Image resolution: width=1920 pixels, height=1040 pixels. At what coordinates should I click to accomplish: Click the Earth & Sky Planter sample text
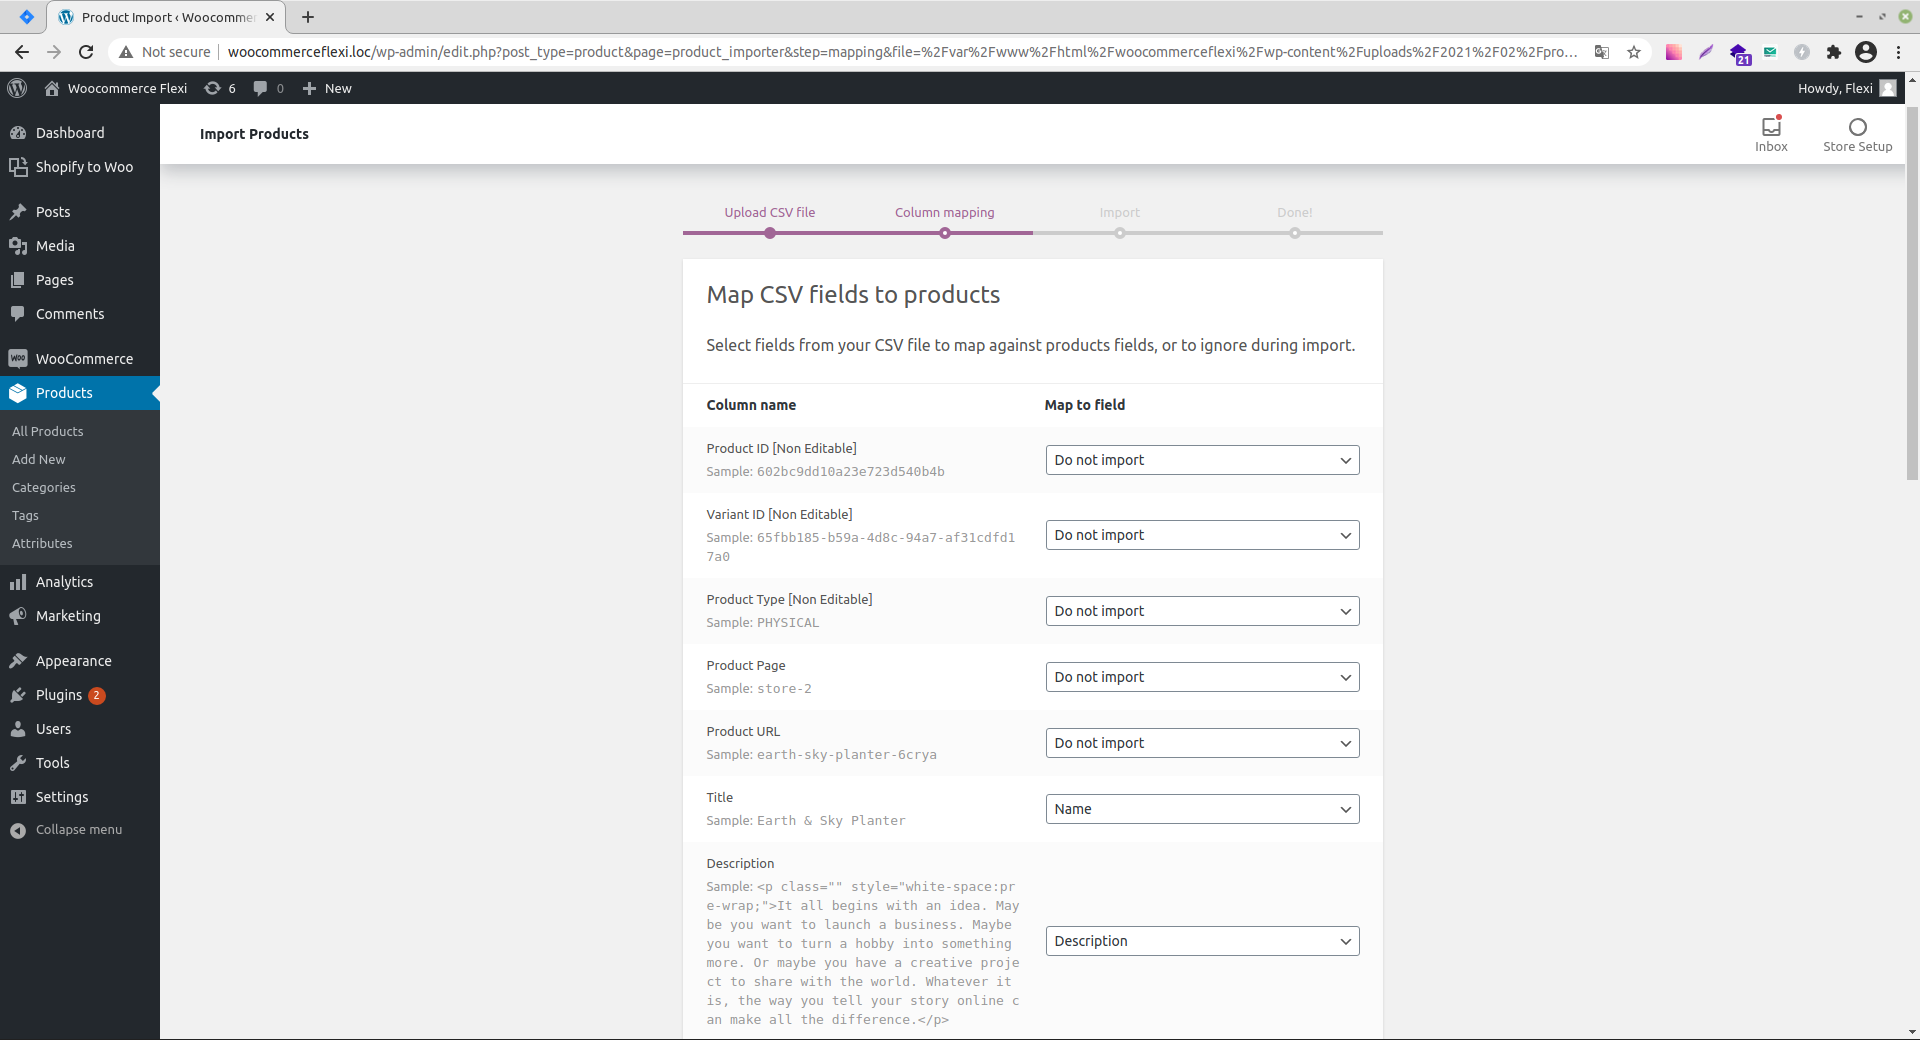831,821
